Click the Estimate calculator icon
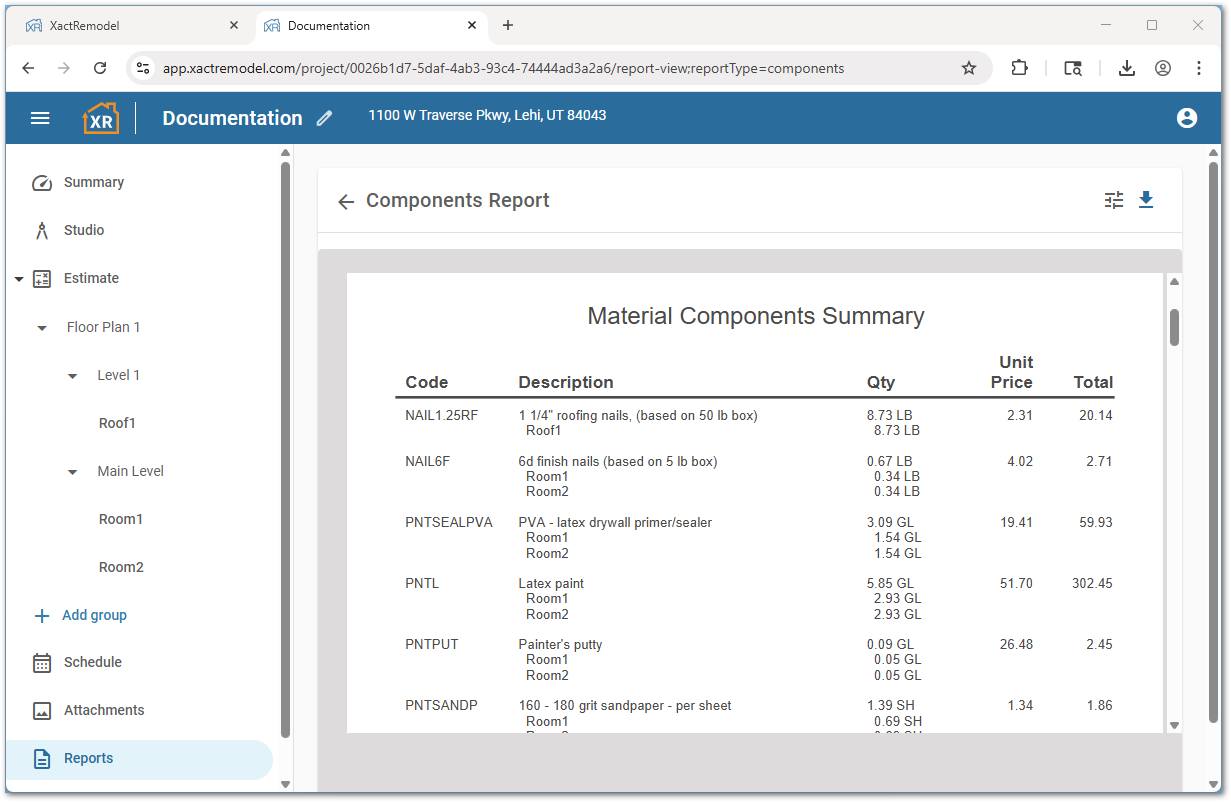1231x802 pixels. click(41, 278)
